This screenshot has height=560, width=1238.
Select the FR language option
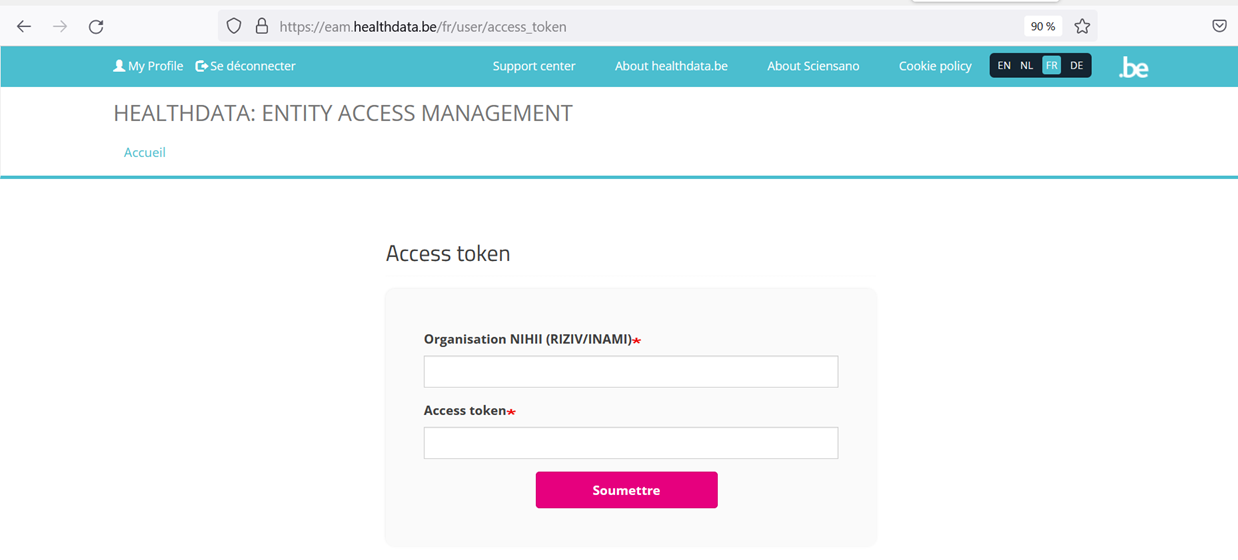[x=1051, y=66]
